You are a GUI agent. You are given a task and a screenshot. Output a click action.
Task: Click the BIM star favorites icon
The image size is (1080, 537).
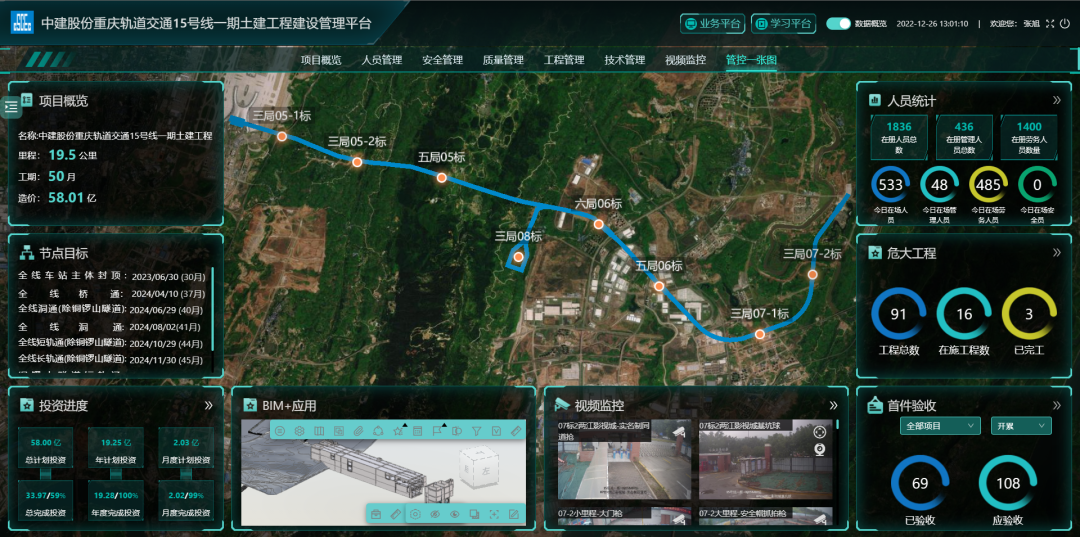tap(398, 431)
